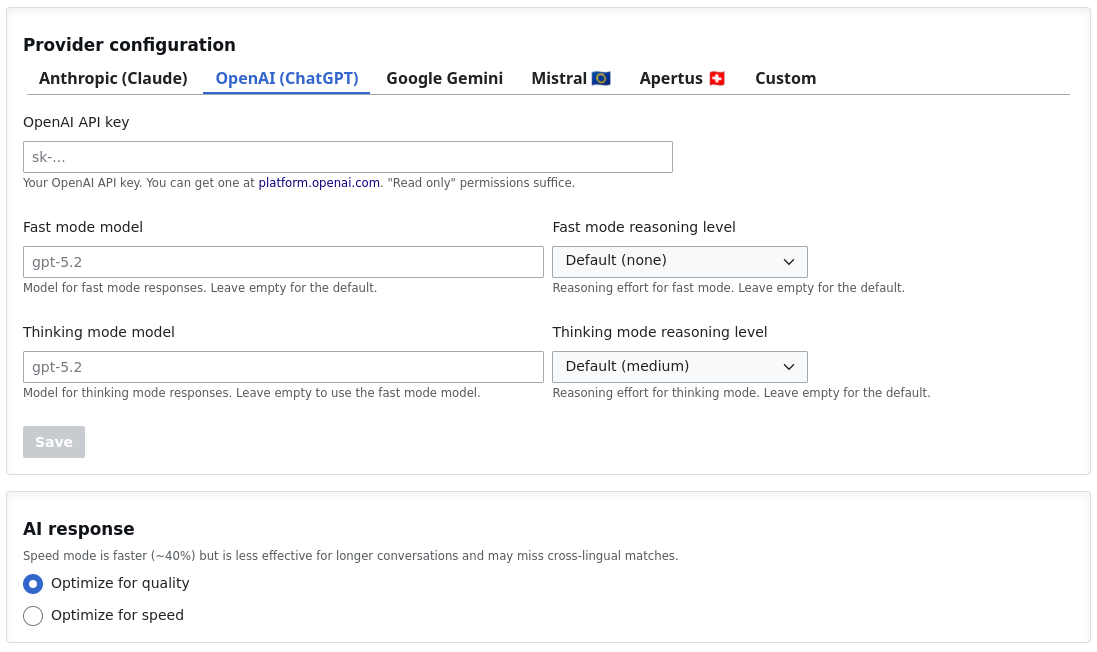
Task: Click the 'OpenAI API key' label
Action: tap(76, 122)
